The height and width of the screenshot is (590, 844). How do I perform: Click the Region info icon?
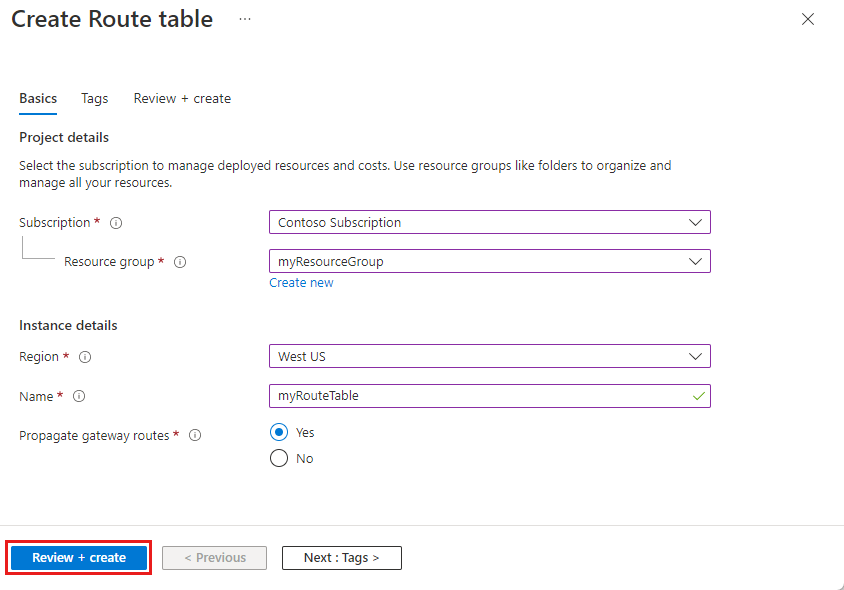coord(85,356)
